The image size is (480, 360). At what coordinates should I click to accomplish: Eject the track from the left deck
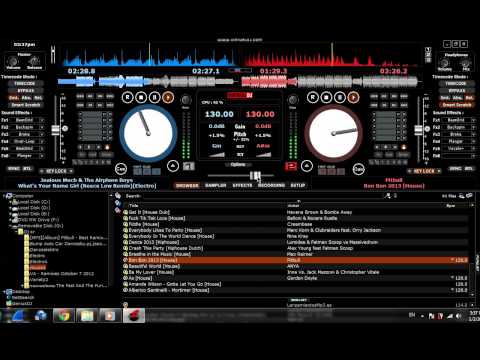[173, 166]
